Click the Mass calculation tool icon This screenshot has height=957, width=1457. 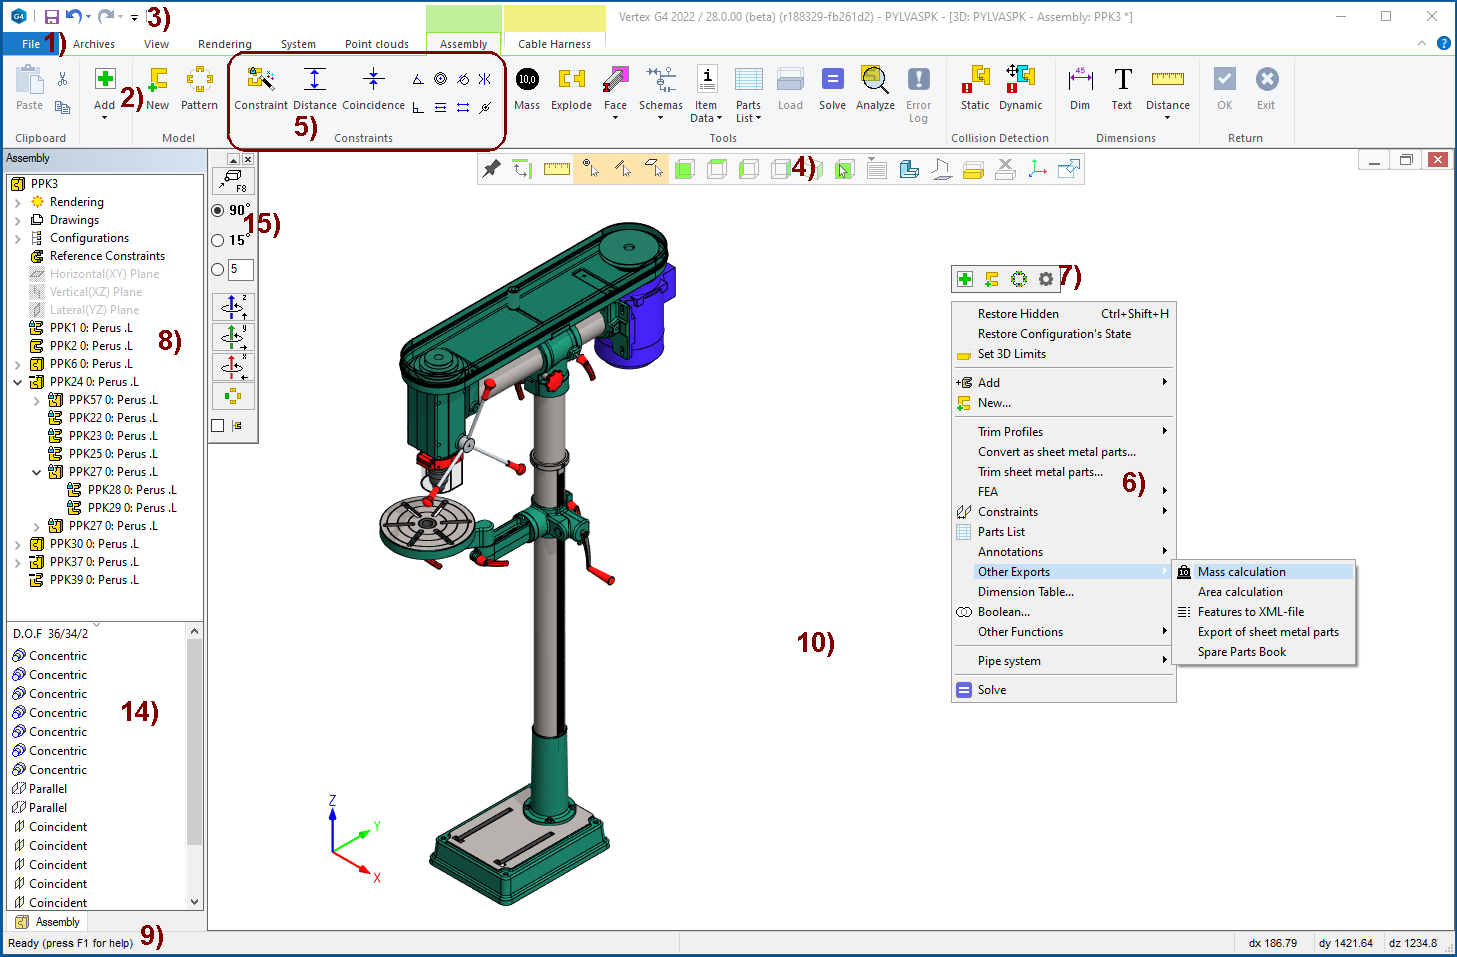coord(527,80)
